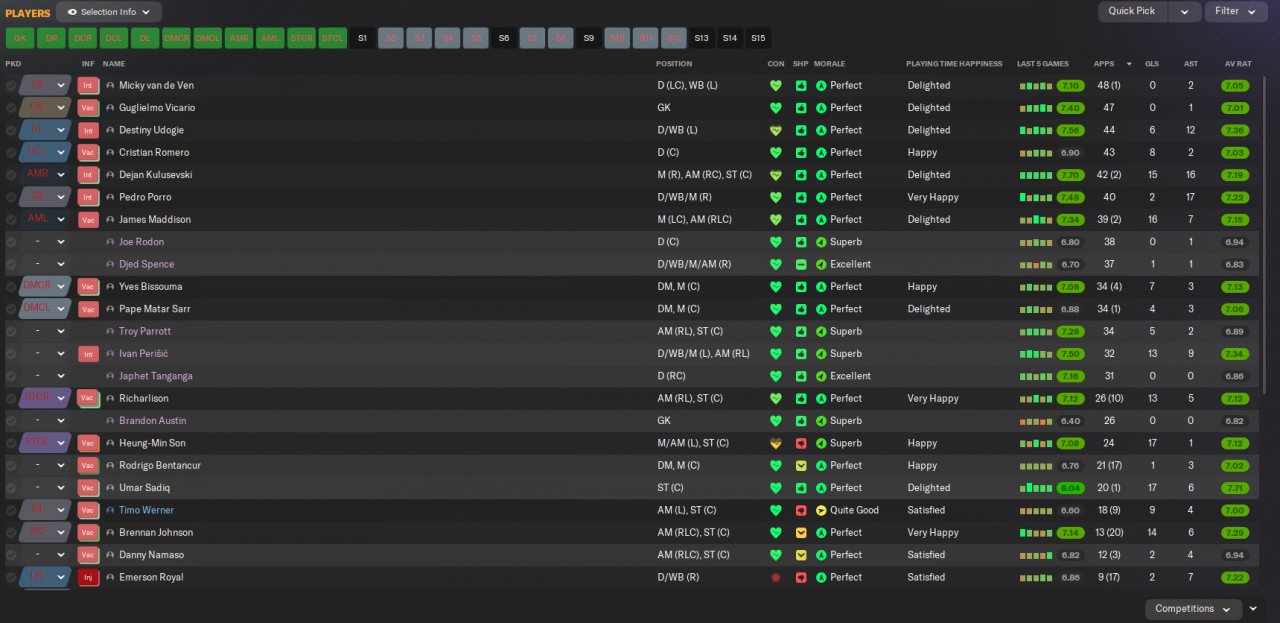
Task: Click the Vac badge for Umar Sadiq
Action: point(88,488)
